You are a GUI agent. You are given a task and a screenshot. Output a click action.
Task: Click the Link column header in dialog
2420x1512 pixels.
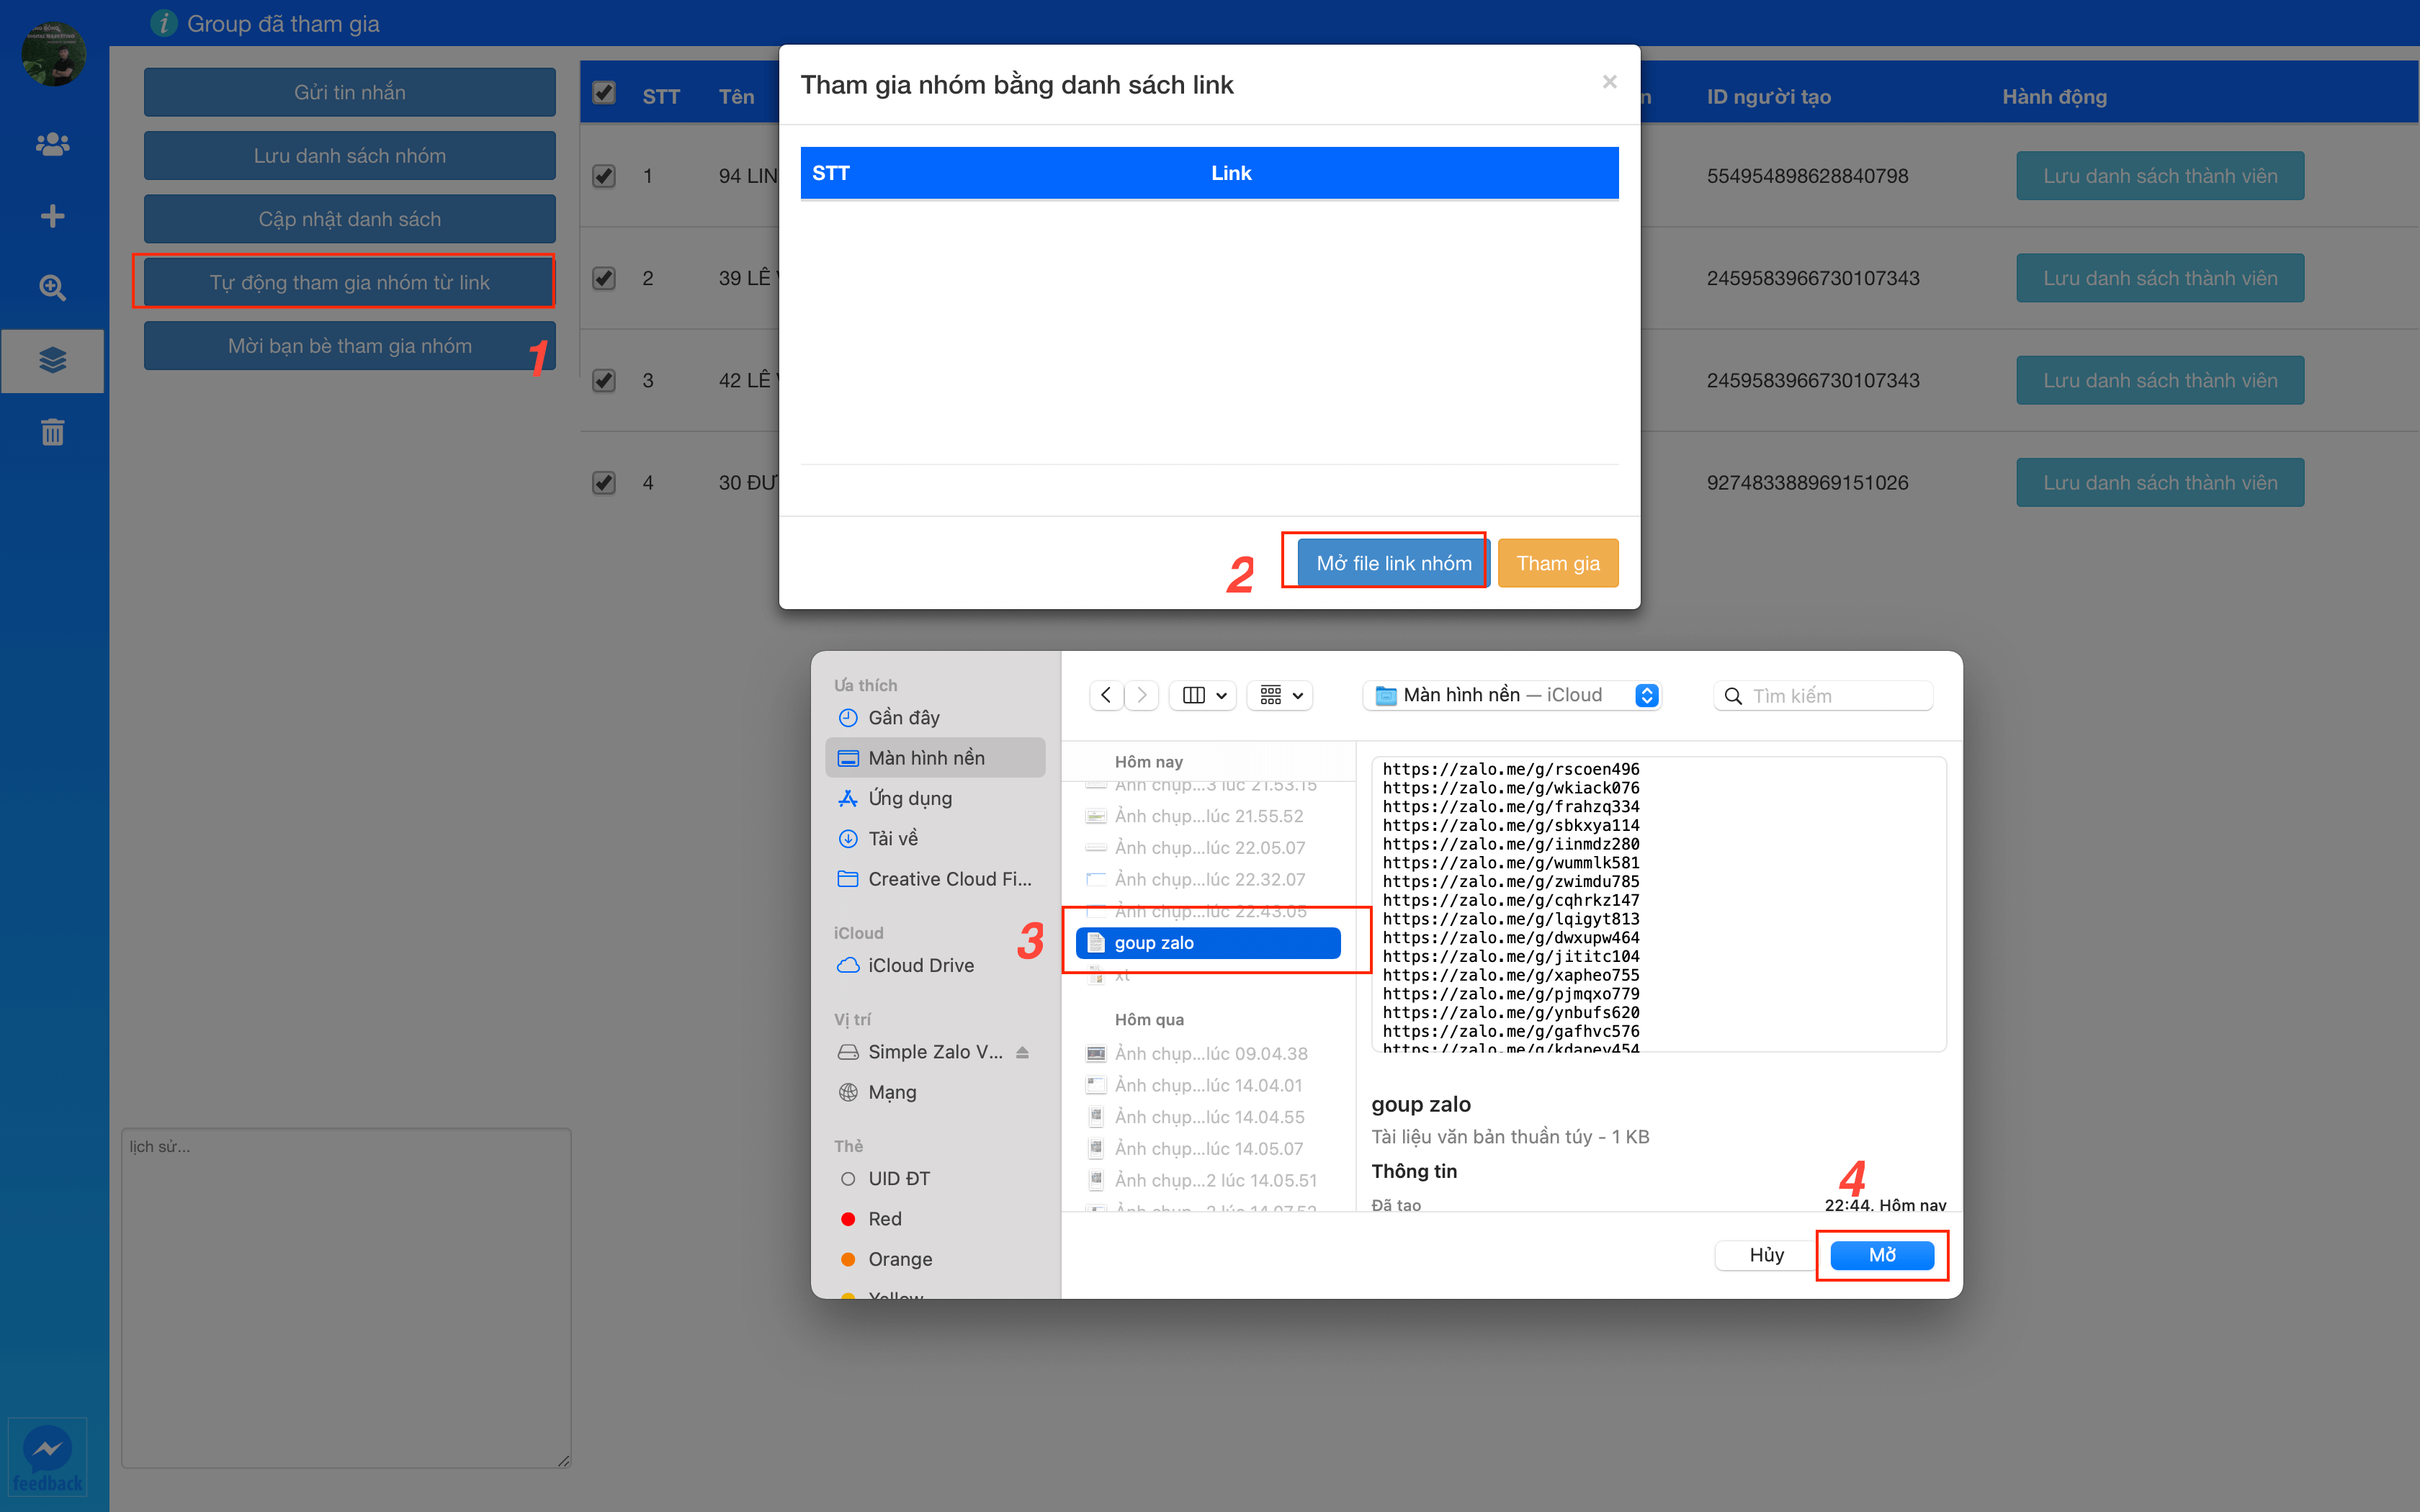(1231, 173)
